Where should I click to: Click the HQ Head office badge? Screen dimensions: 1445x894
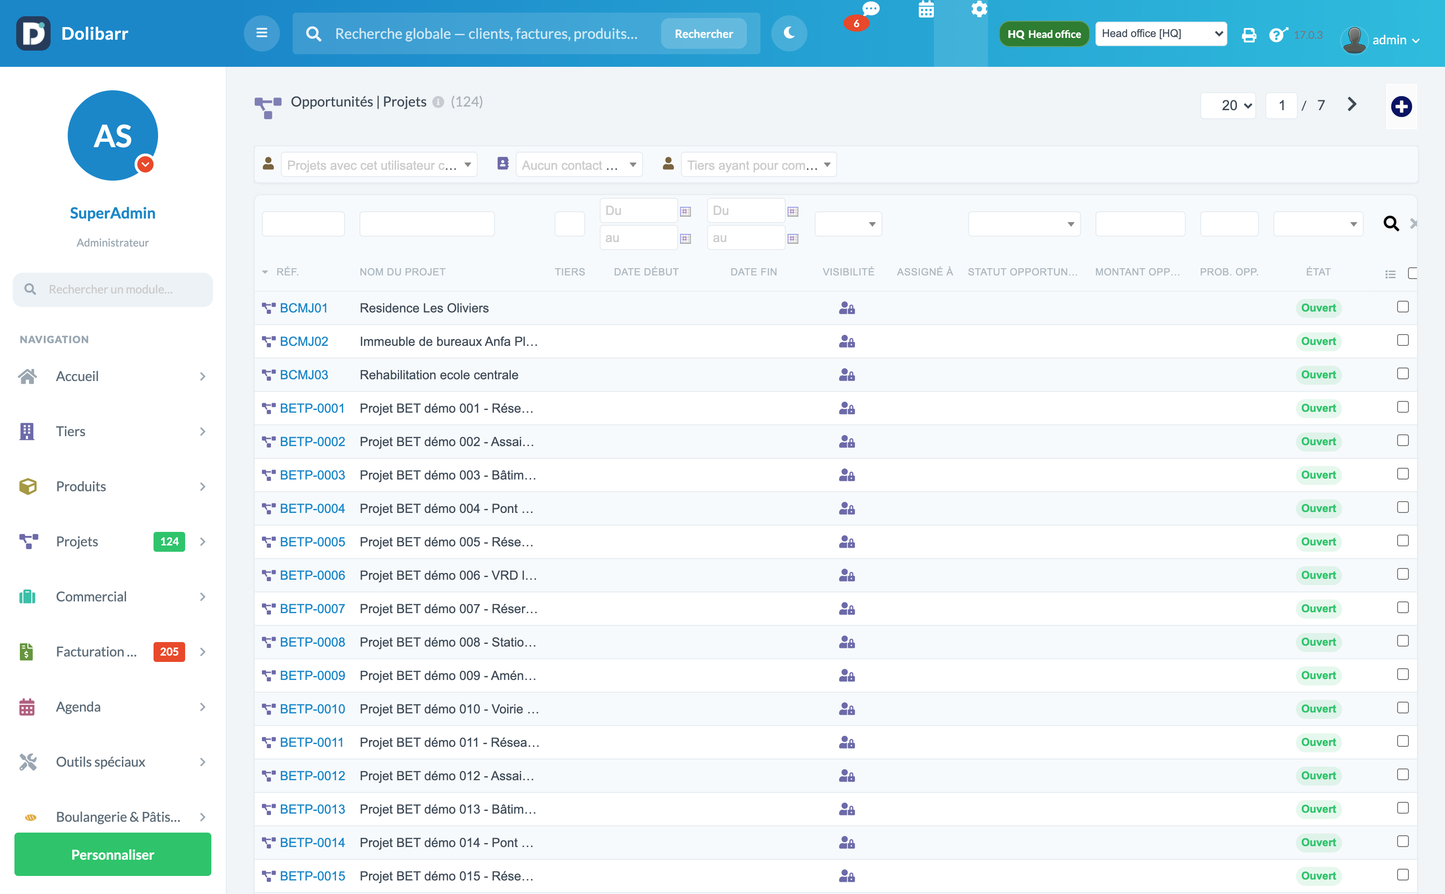tap(1044, 34)
